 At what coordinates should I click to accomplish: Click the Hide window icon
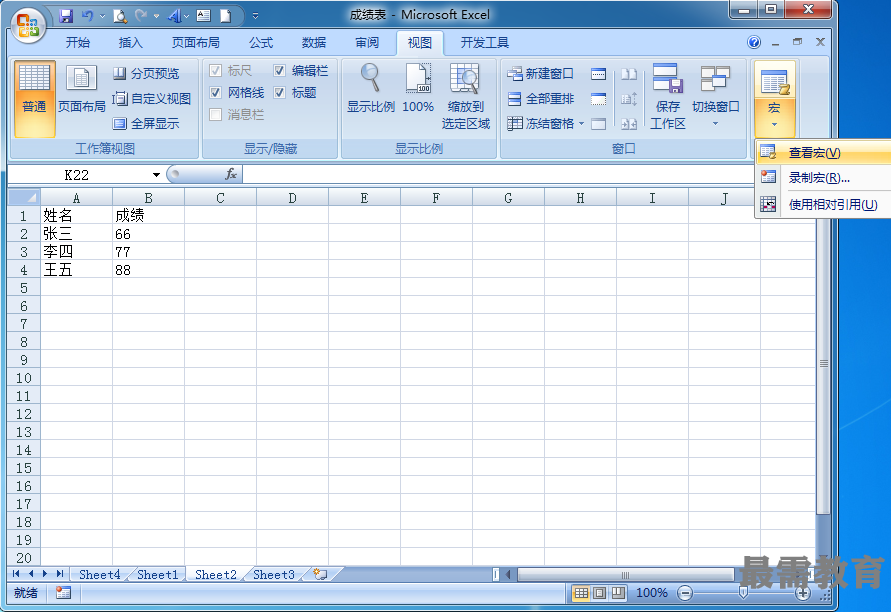tap(598, 99)
